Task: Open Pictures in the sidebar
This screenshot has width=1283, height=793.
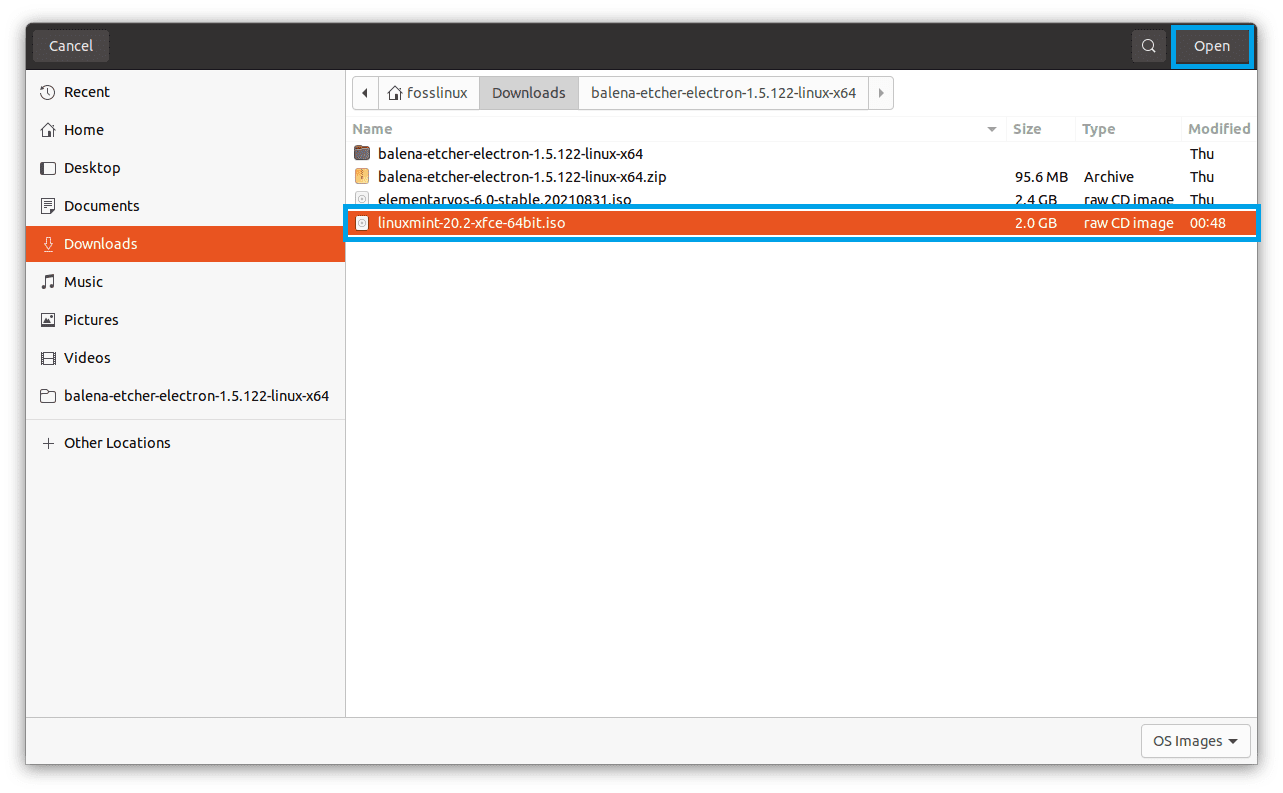Action: [185, 320]
